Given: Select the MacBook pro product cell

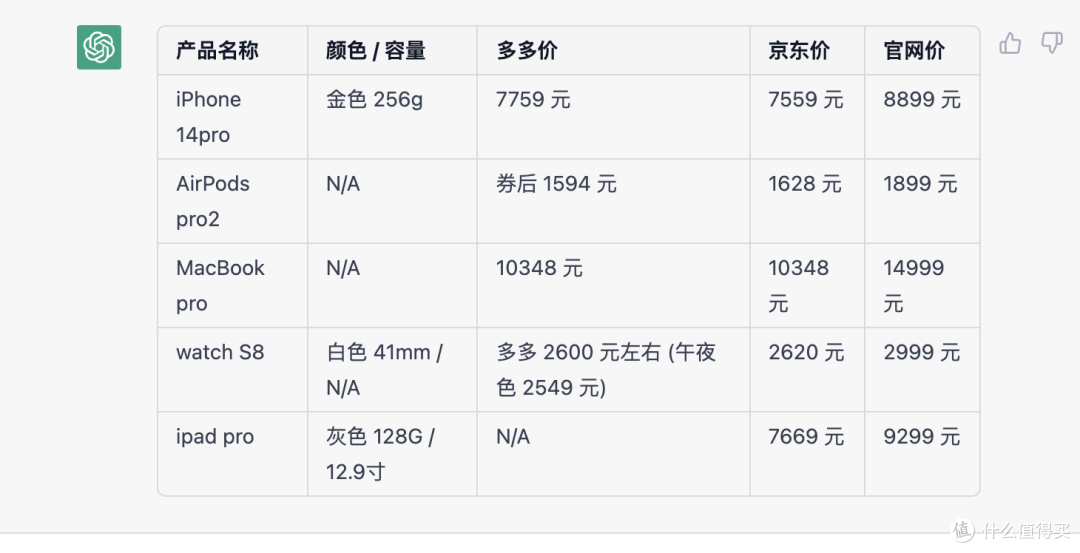Looking at the screenshot, I should pyautogui.click(x=233, y=286).
